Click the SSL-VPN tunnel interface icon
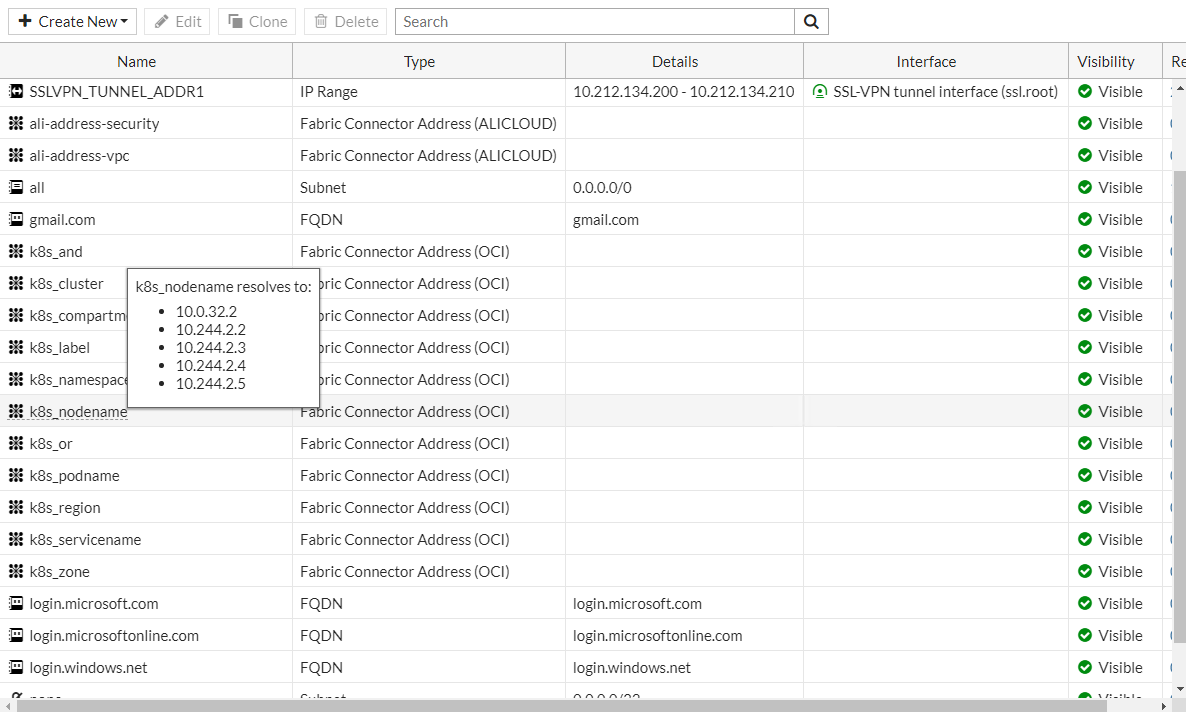Viewport: 1186px width, 713px height. pyautogui.click(x=820, y=91)
